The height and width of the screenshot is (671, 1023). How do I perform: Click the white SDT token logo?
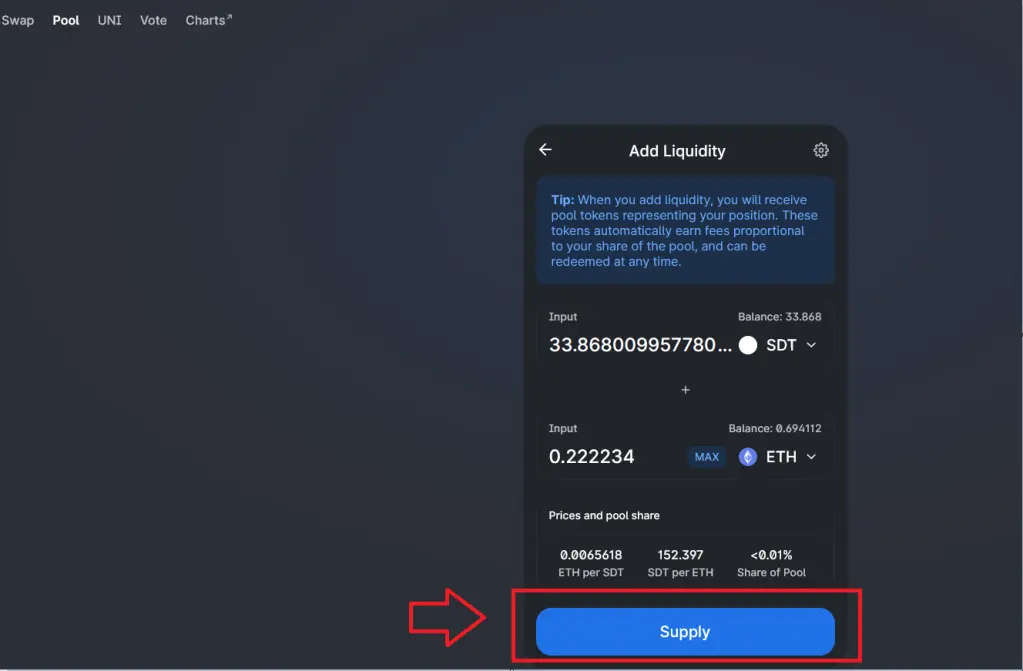(748, 345)
